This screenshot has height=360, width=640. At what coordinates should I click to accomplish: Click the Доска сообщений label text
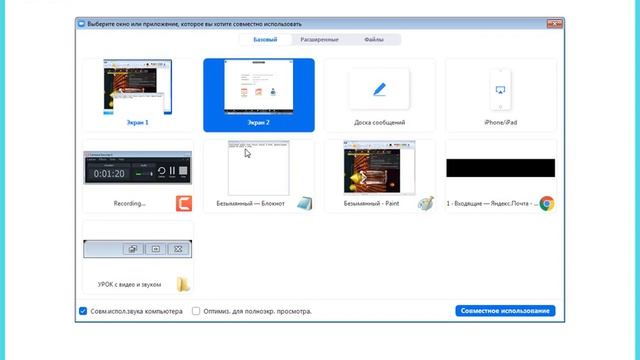click(380, 122)
